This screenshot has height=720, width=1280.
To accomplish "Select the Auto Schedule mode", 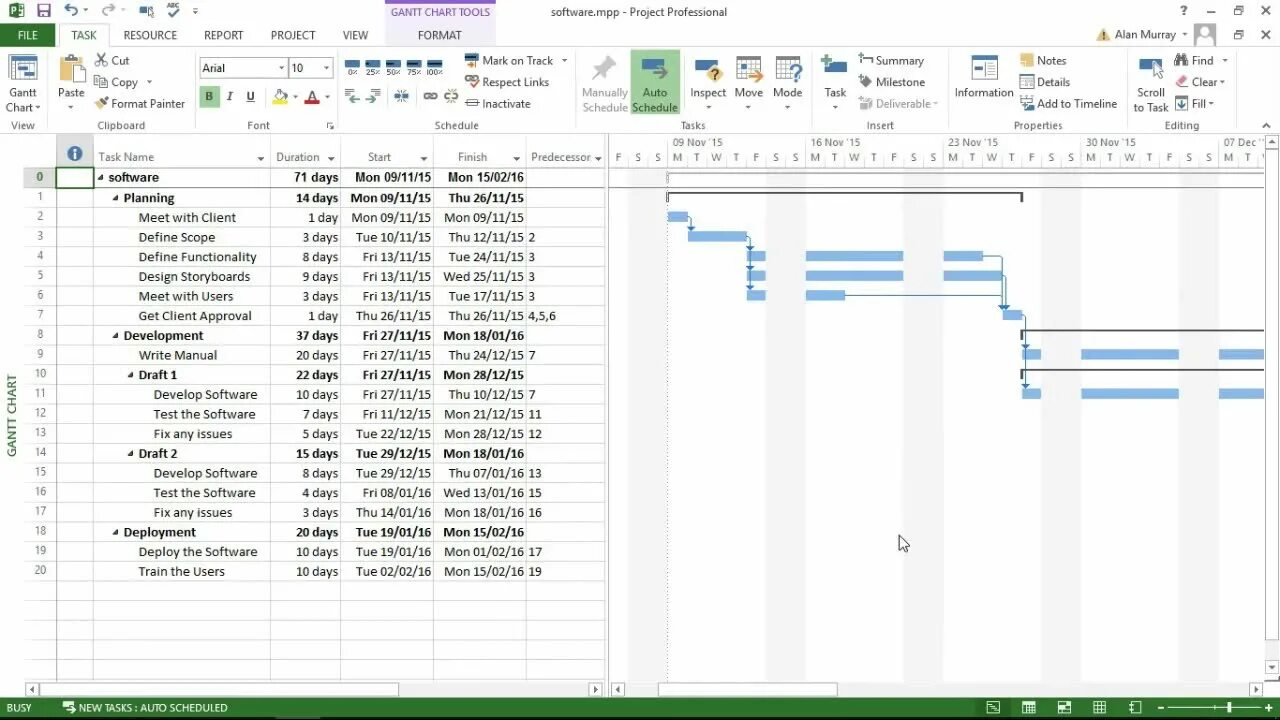I will (x=655, y=80).
